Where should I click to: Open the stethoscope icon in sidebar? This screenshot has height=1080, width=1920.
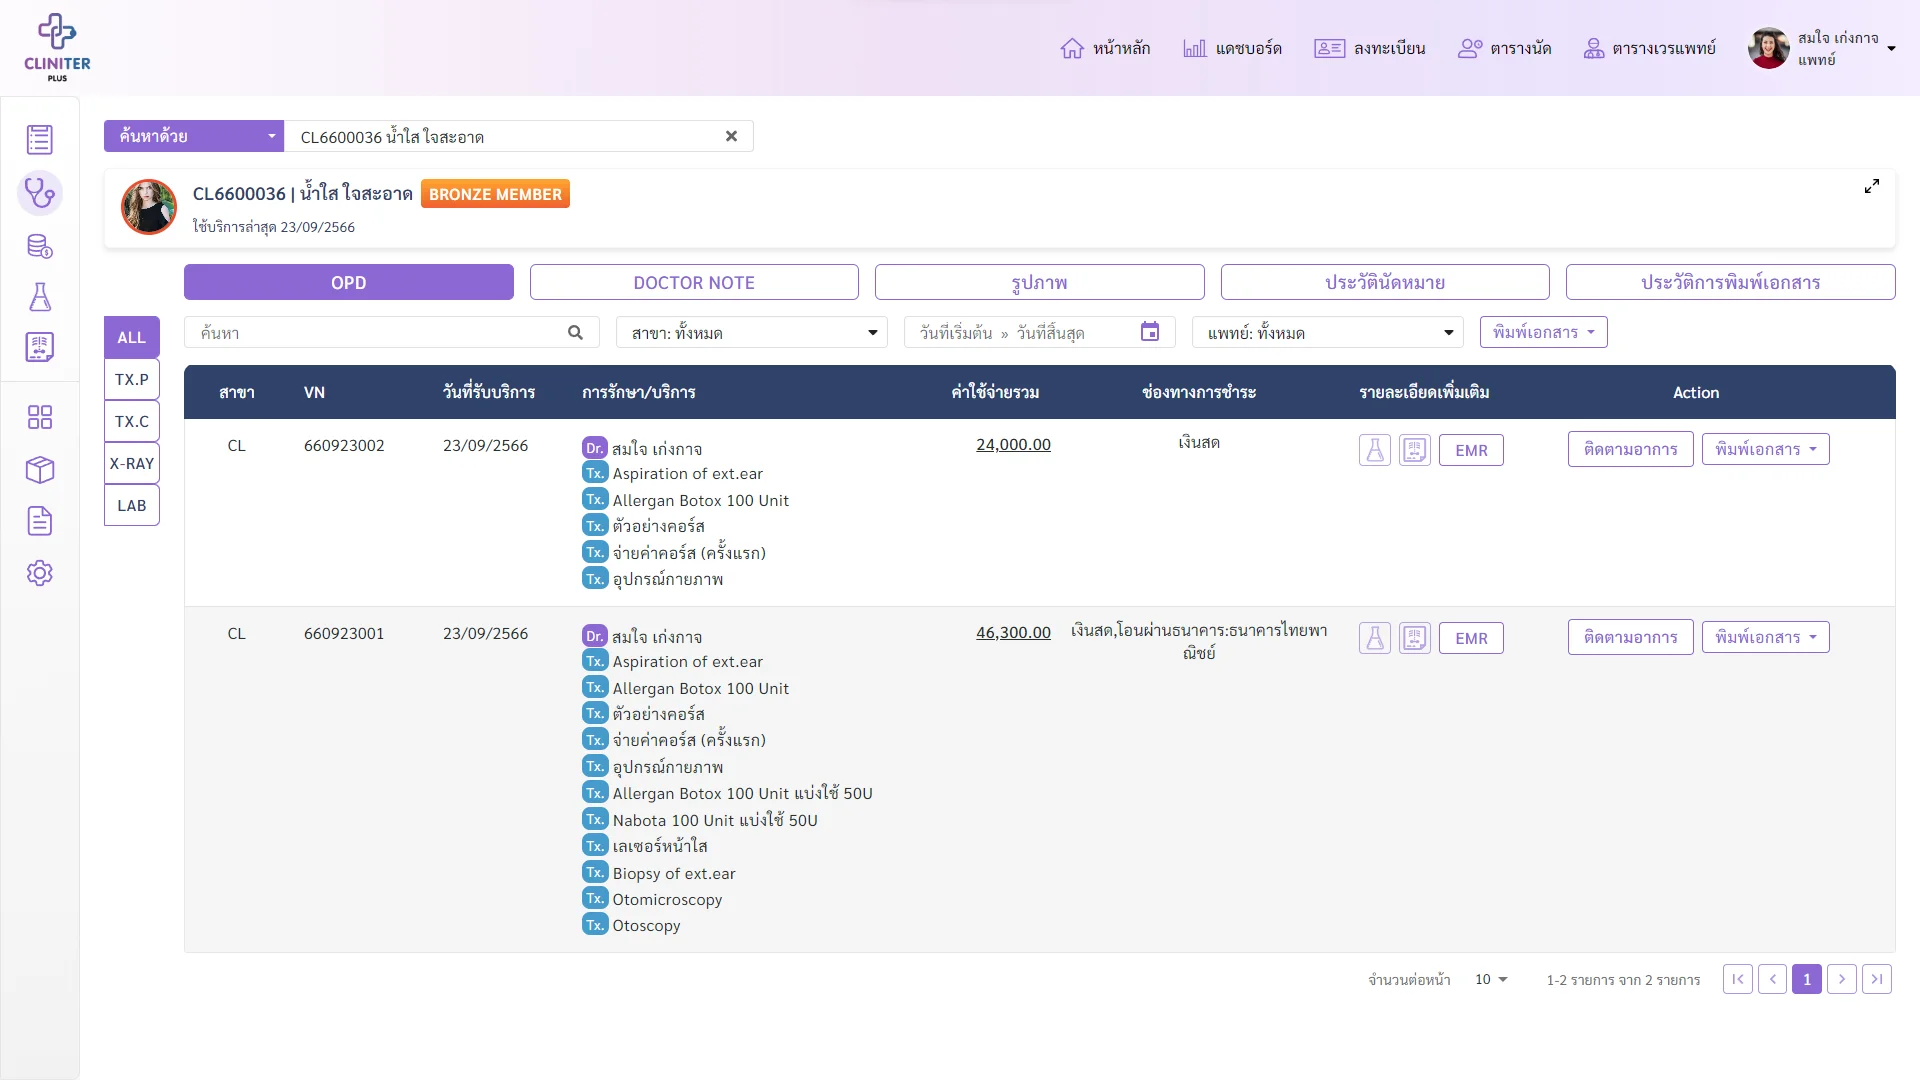pyautogui.click(x=40, y=192)
